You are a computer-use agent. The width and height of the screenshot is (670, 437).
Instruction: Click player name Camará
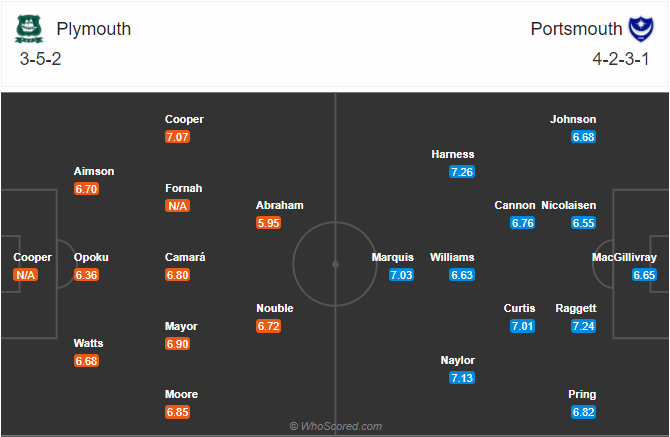click(185, 257)
